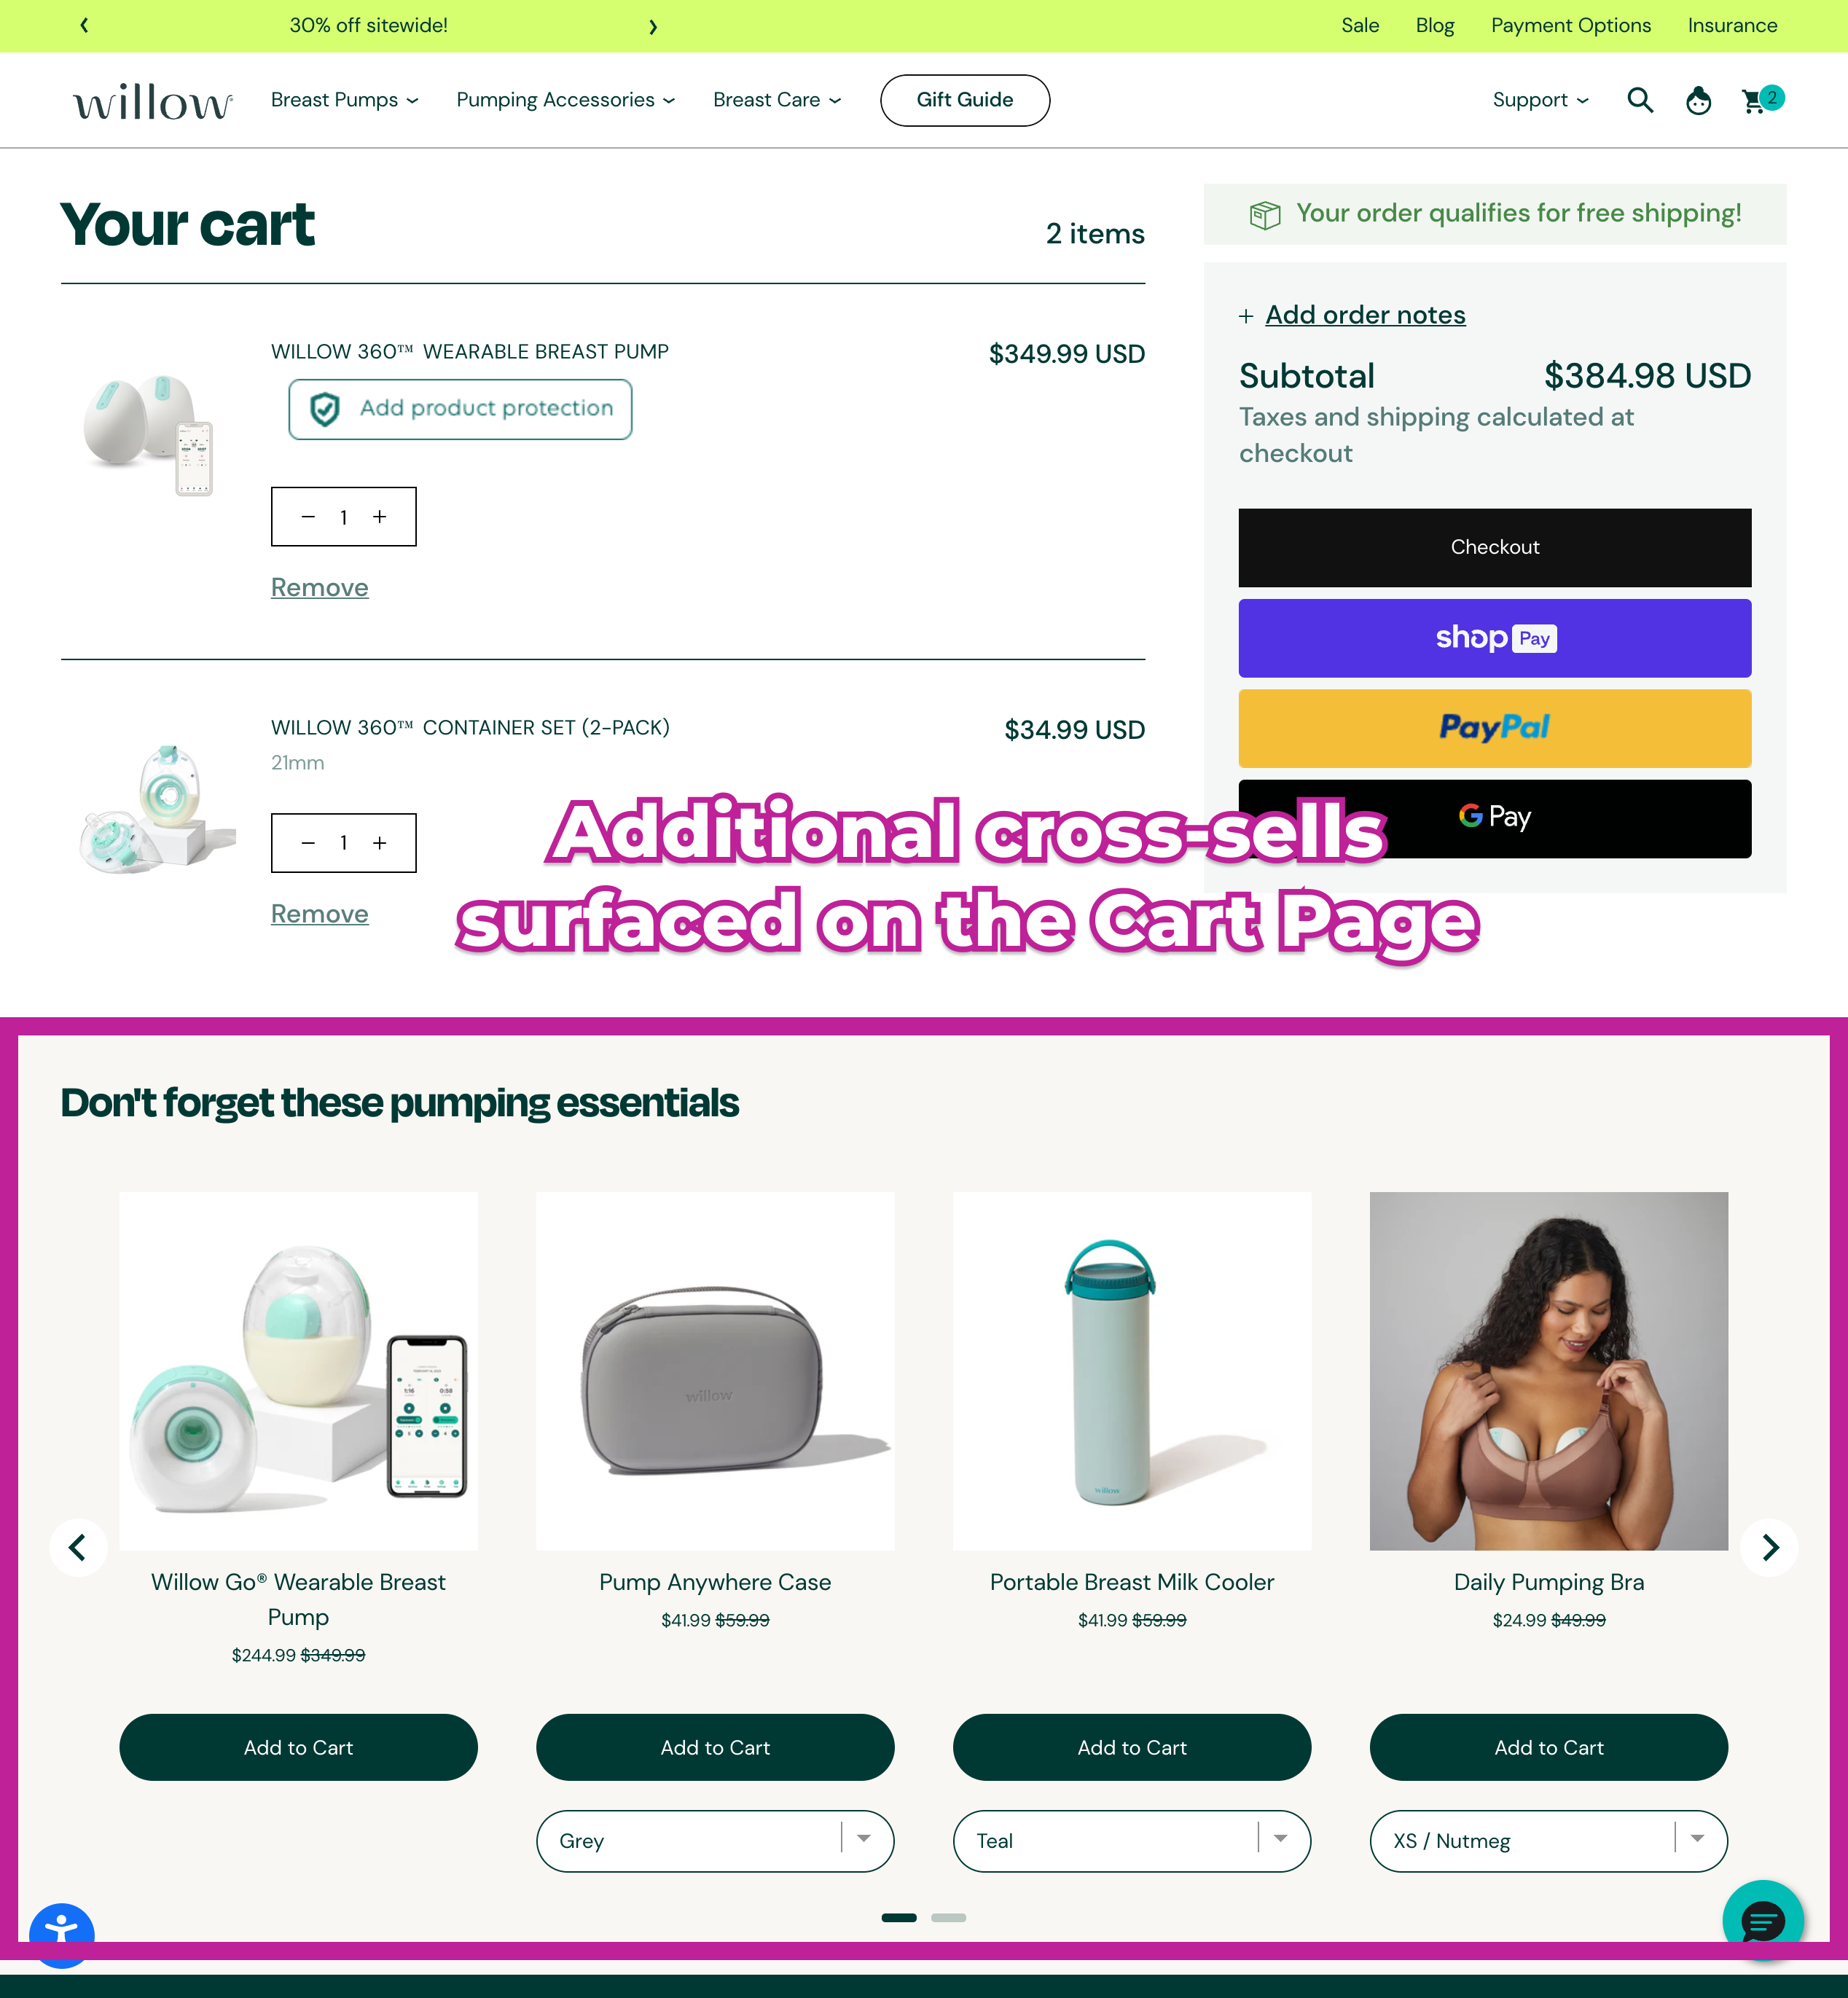Image resolution: width=1848 pixels, height=1998 pixels.
Task: Click the Gift Guide tab button
Action: 966,99
